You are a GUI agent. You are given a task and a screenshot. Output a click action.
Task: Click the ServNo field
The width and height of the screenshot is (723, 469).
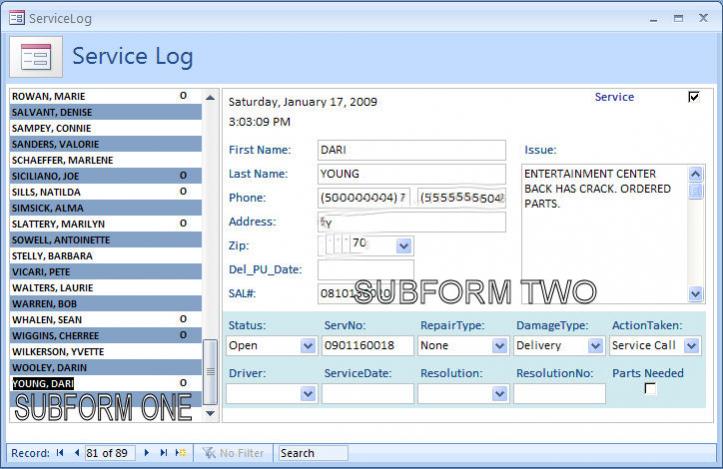point(367,345)
